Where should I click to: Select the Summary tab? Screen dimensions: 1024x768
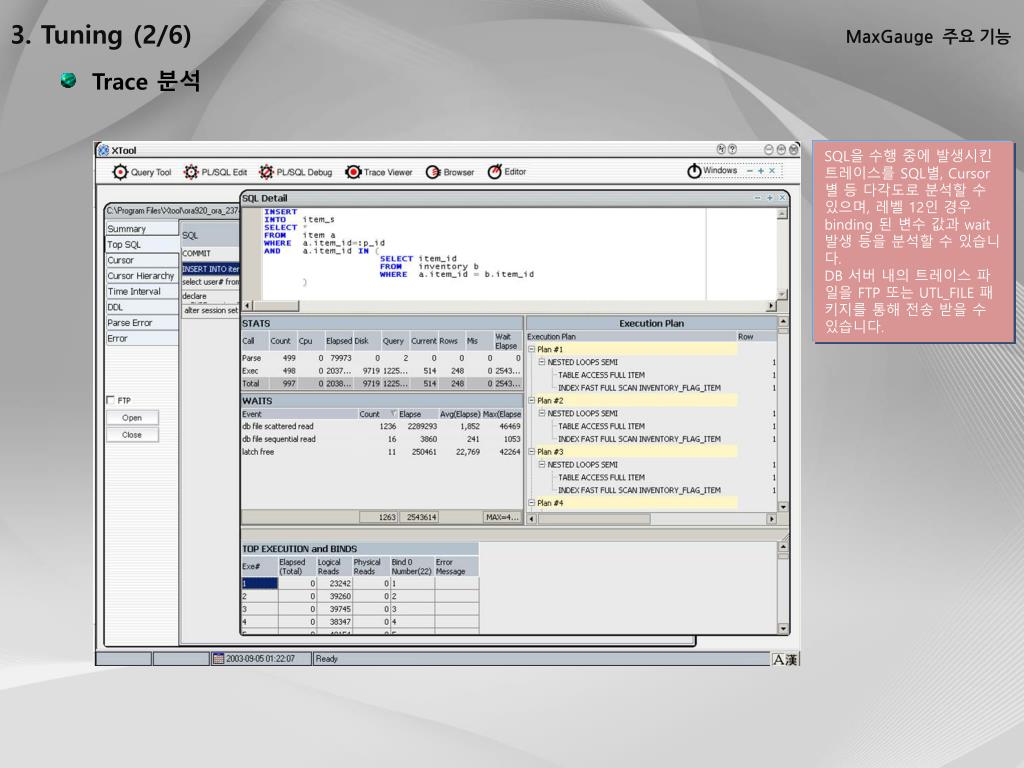[142, 229]
